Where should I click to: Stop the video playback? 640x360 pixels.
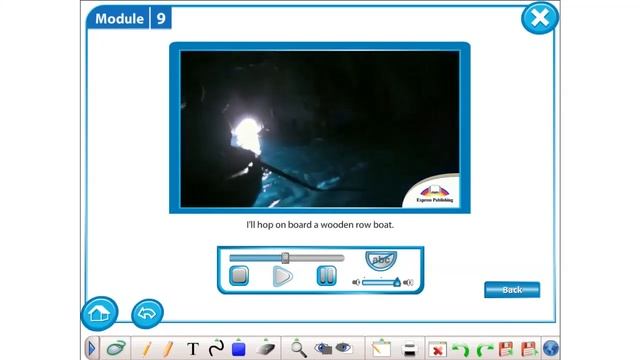pos(239,276)
